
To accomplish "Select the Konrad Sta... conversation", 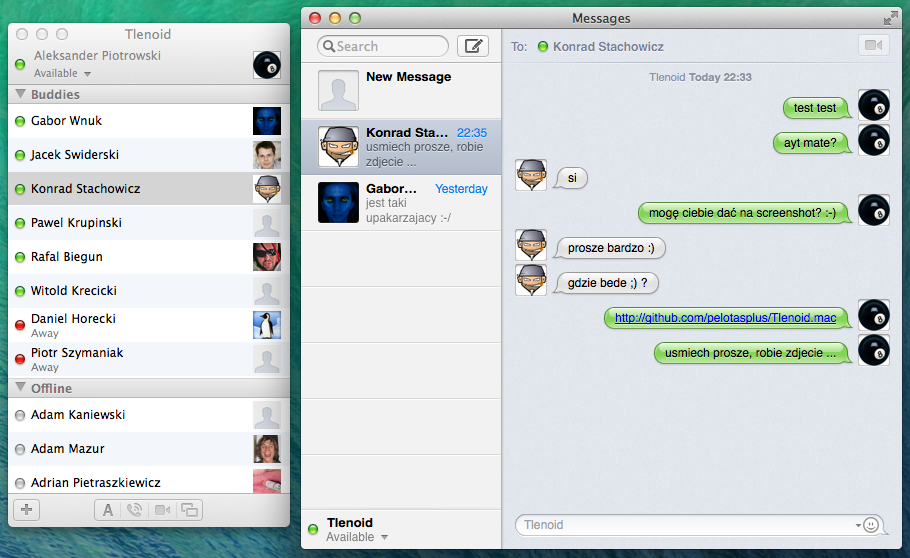I will click(401, 147).
